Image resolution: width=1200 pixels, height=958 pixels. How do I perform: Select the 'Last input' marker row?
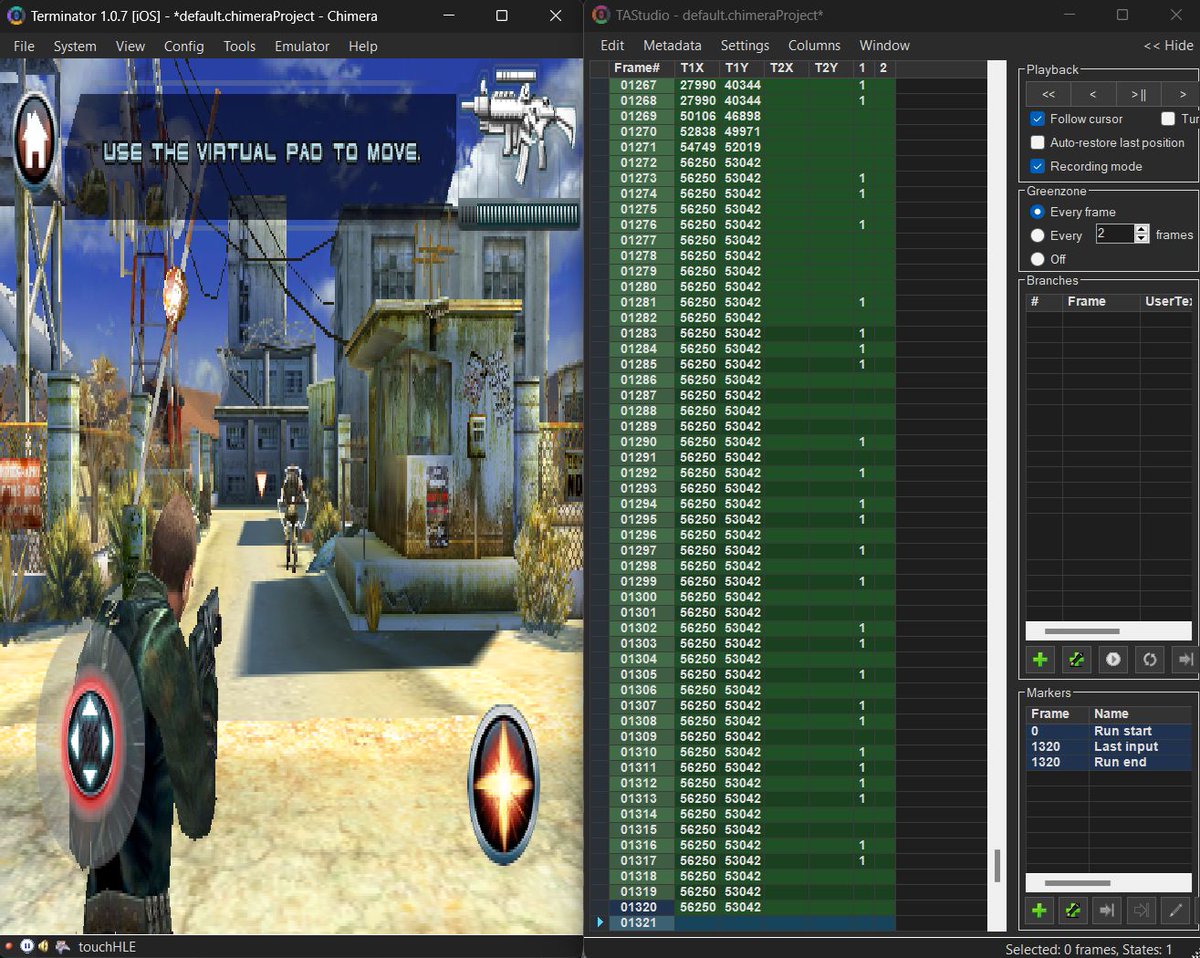1110,747
